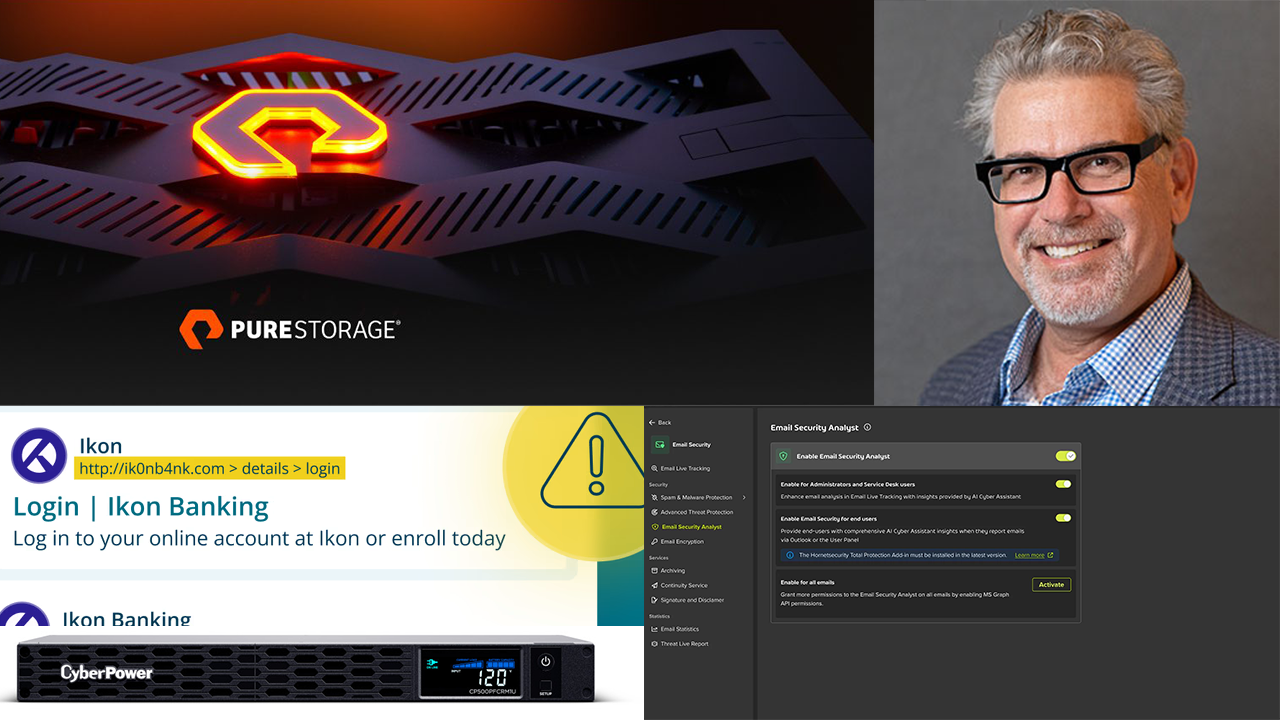This screenshot has width=1280, height=720.
Task: Toggle Enable Email Security for end users
Action: 1063,518
